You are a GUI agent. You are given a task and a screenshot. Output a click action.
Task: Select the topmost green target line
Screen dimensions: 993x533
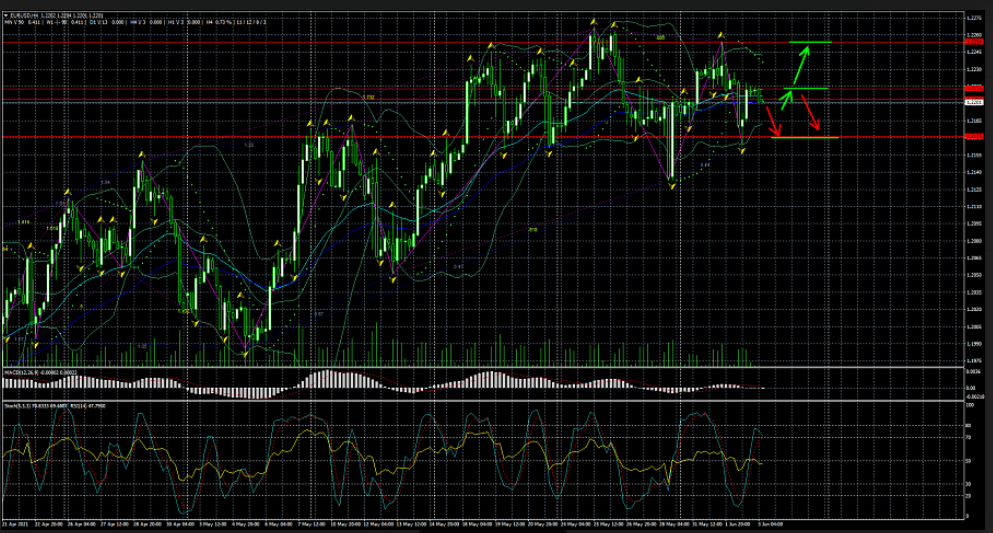click(x=810, y=43)
